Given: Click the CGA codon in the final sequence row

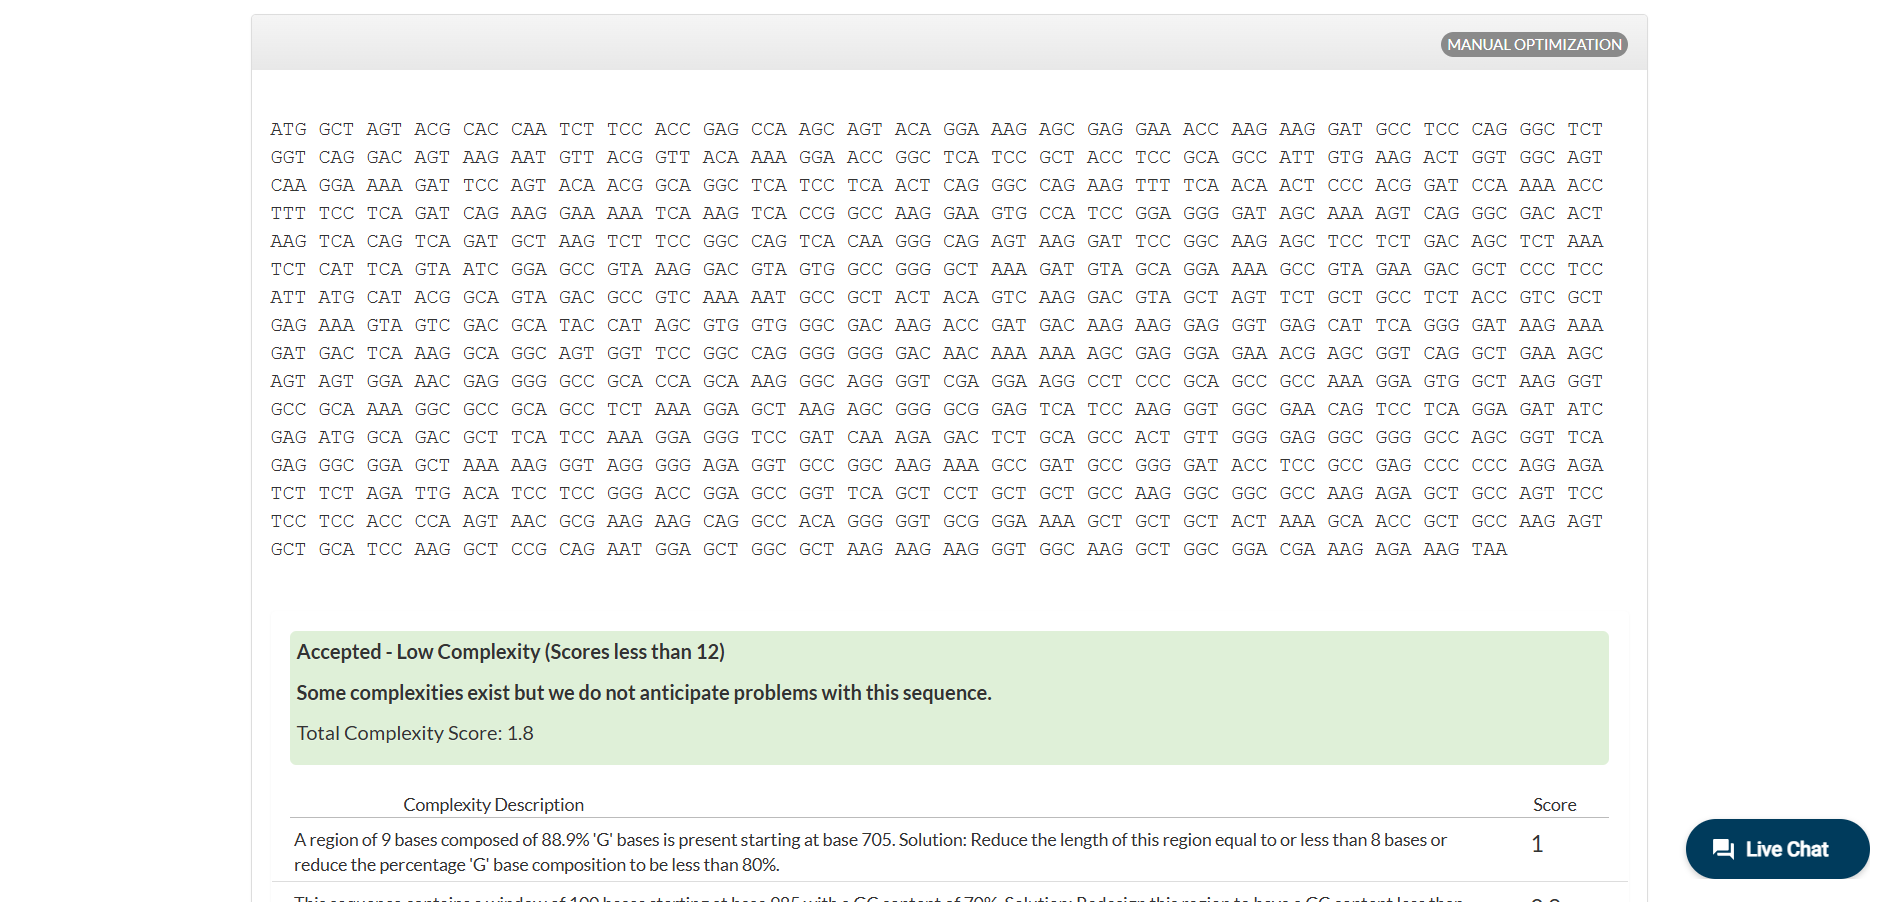Looking at the screenshot, I should point(1297,549).
